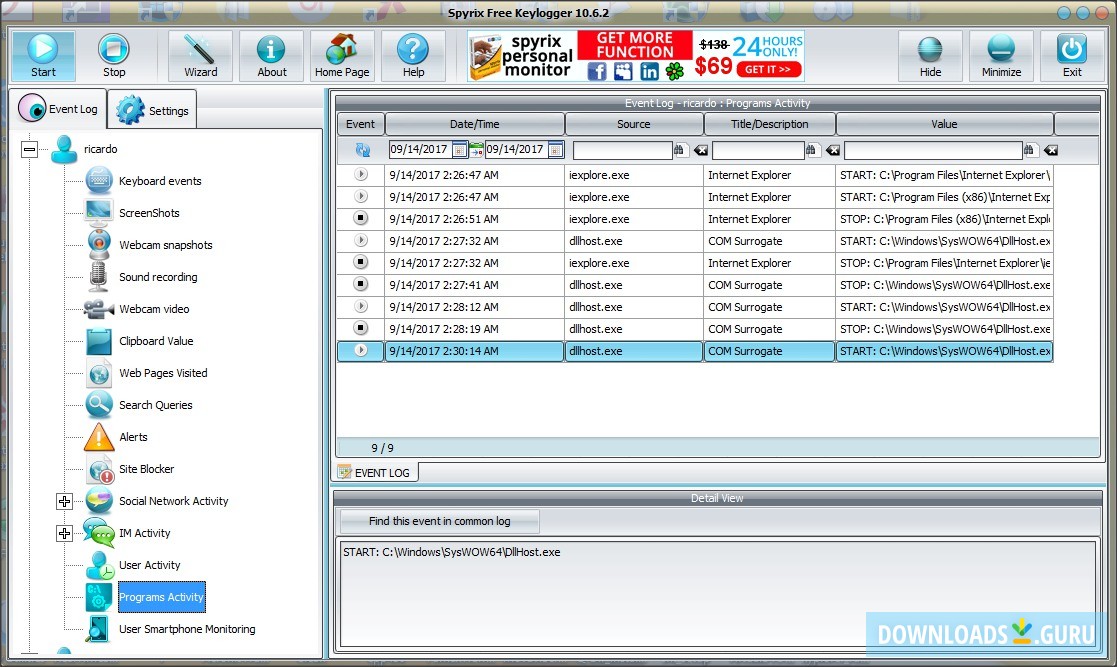
Task: Refresh the event log filter icon
Action: [x=361, y=150]
